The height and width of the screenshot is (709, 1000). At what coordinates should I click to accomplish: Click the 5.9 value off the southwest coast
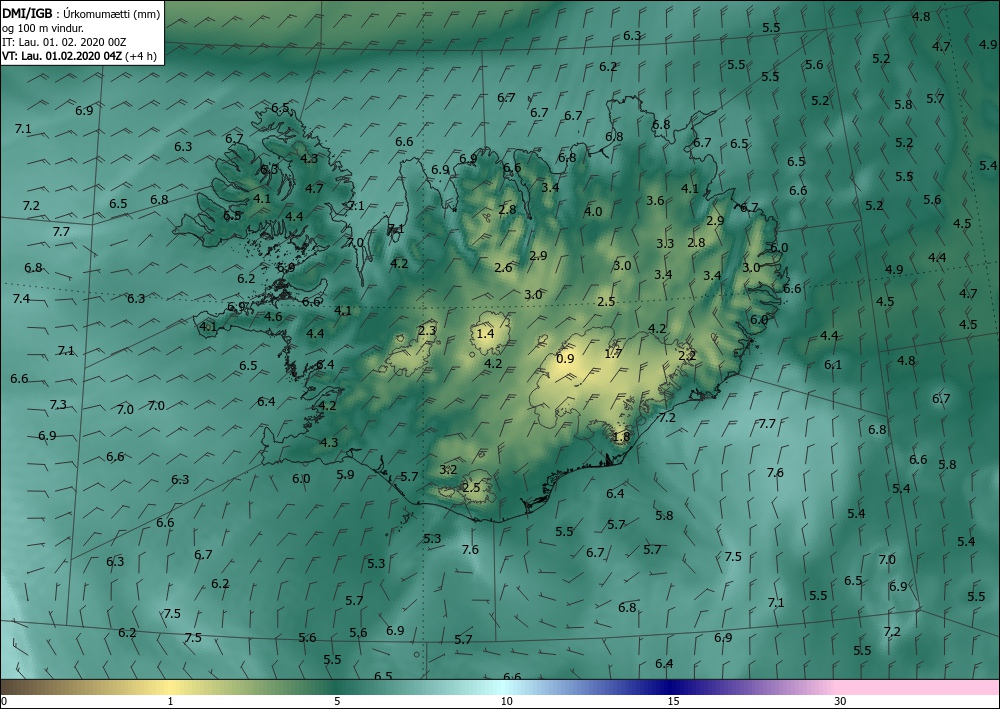pos(345,474)
